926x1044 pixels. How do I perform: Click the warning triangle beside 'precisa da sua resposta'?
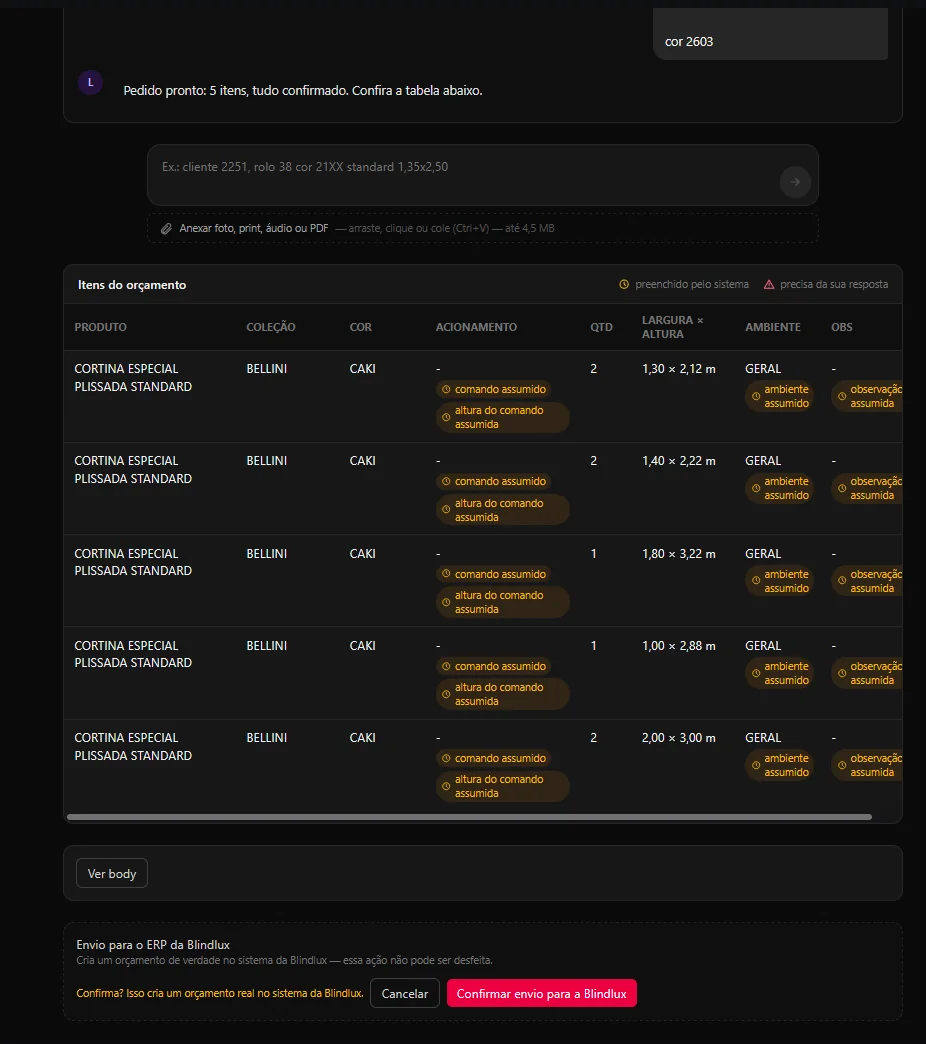pyautogui.click(x=769, y=284)
